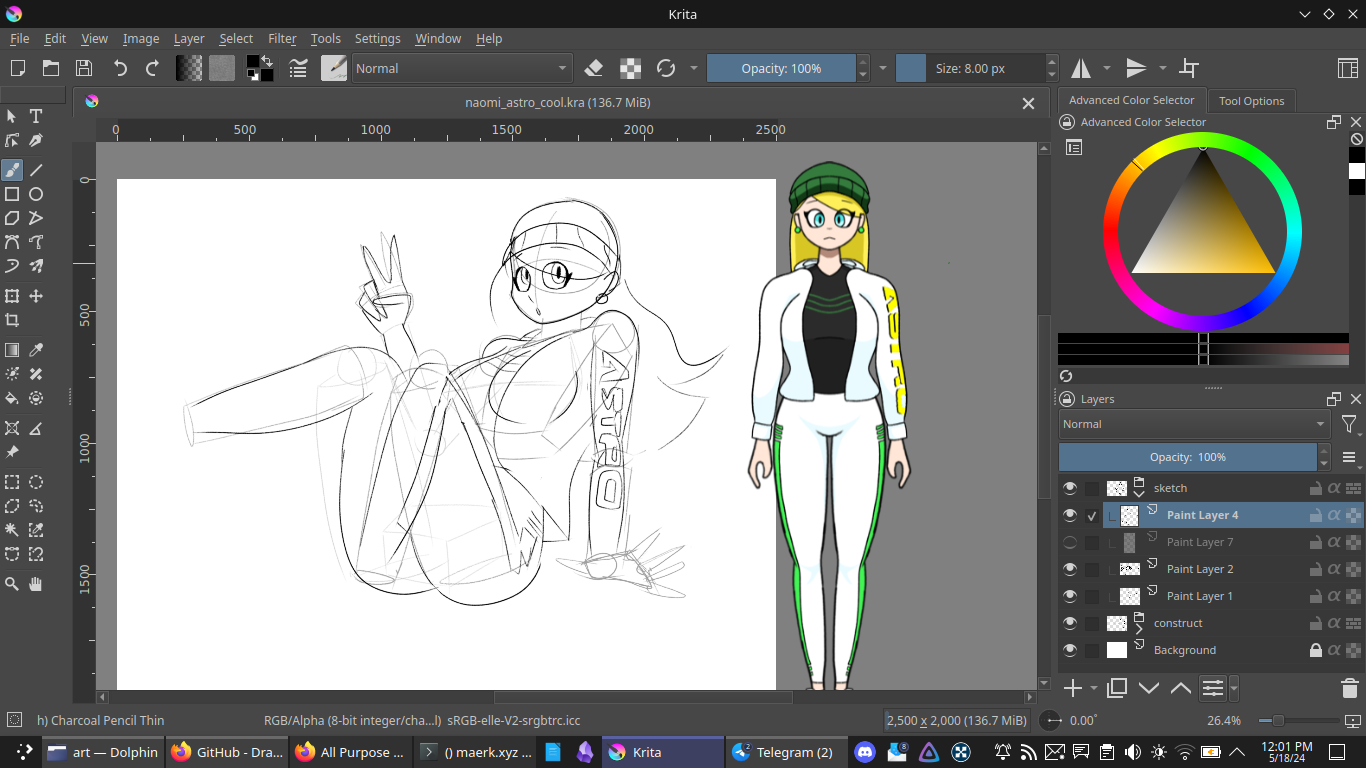This screenshot has width=1366, height=768.
Task: Select the Crop tool in toolbox
Action: 12,320
